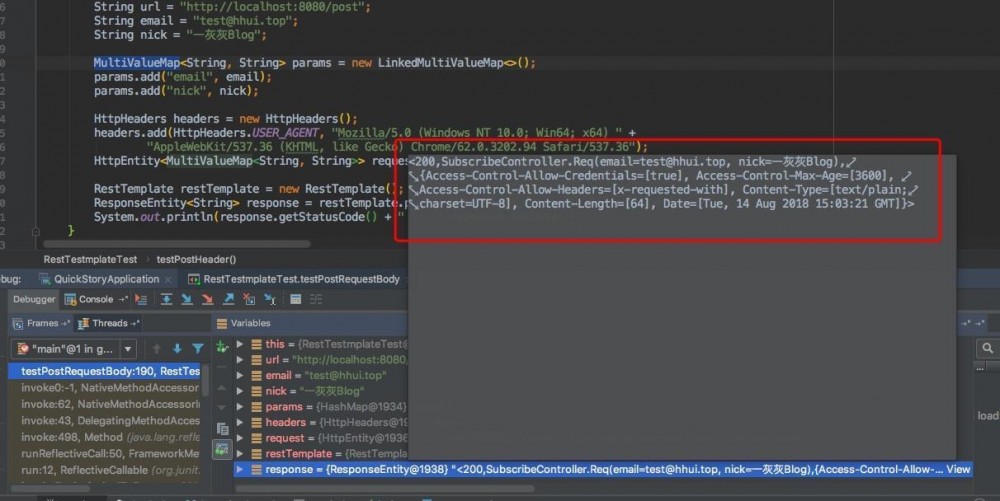Click Step Out debug icon

coord(228,299)
